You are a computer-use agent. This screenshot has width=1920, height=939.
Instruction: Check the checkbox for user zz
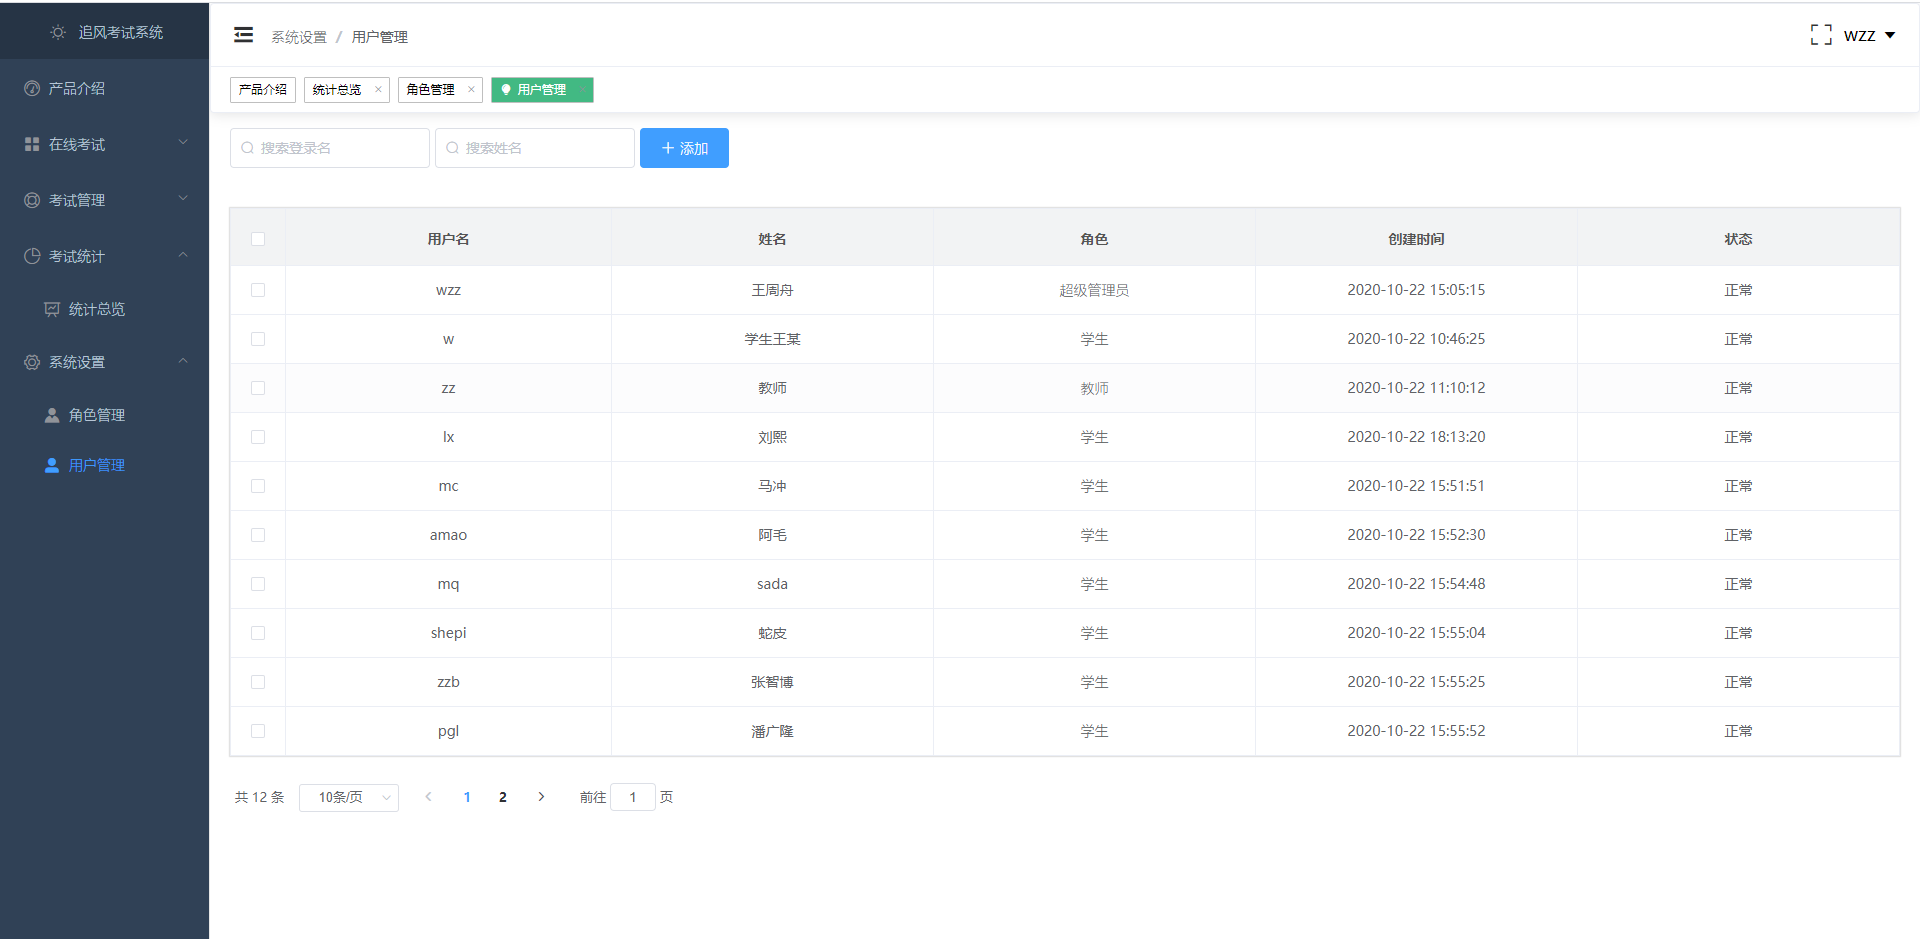[258, 388]
